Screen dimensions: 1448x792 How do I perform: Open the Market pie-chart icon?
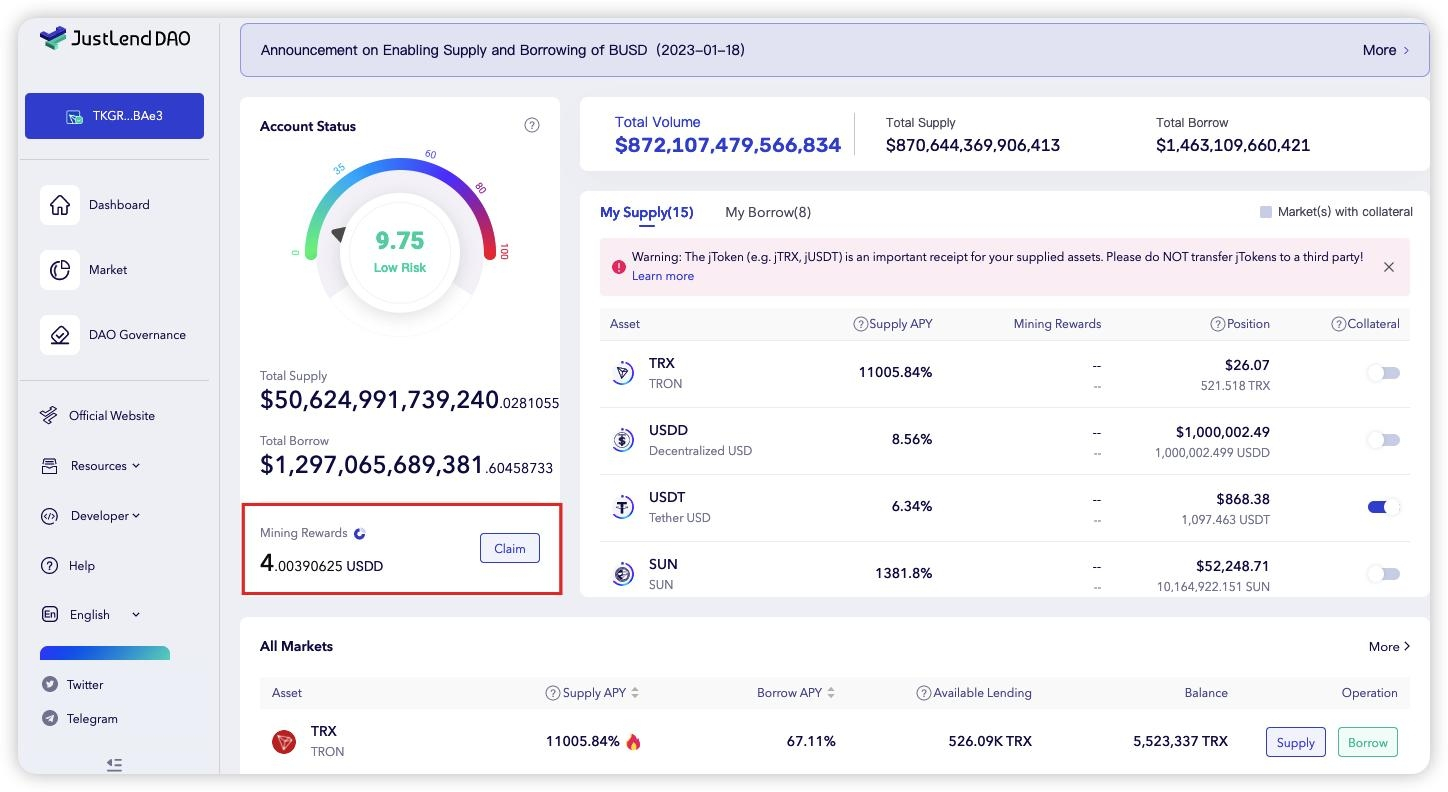[x=60, y=270]
